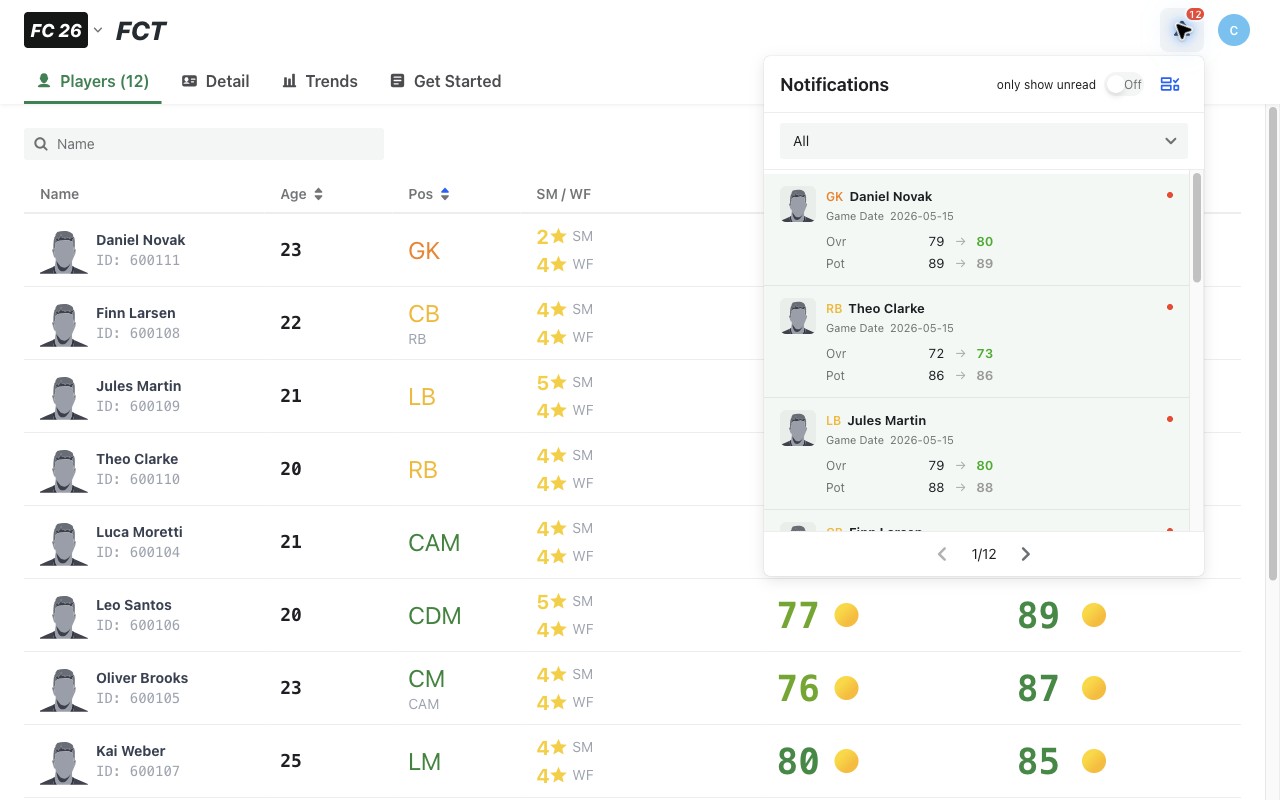Click Leo Santos's player avatar
1280x800 pixels.
click(x=64, y=616)
